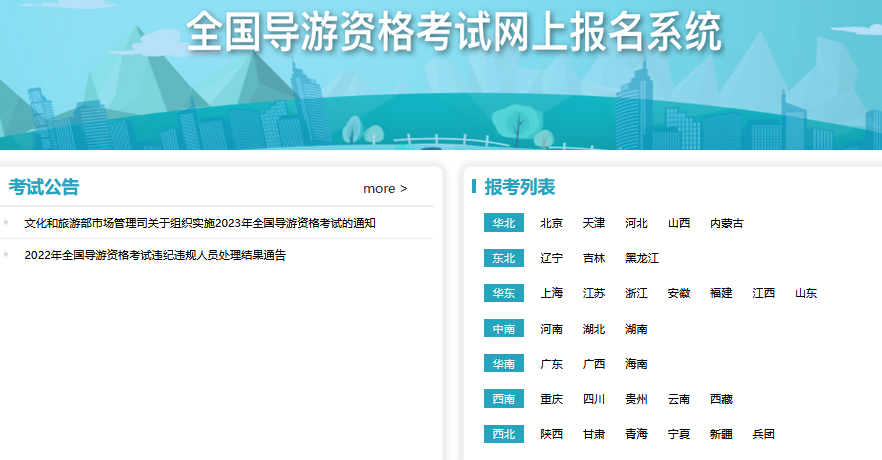Select the 华东 region label
The width and height of the screenshot is (882, 460).
pyautogui.click(x=503, y=293)
